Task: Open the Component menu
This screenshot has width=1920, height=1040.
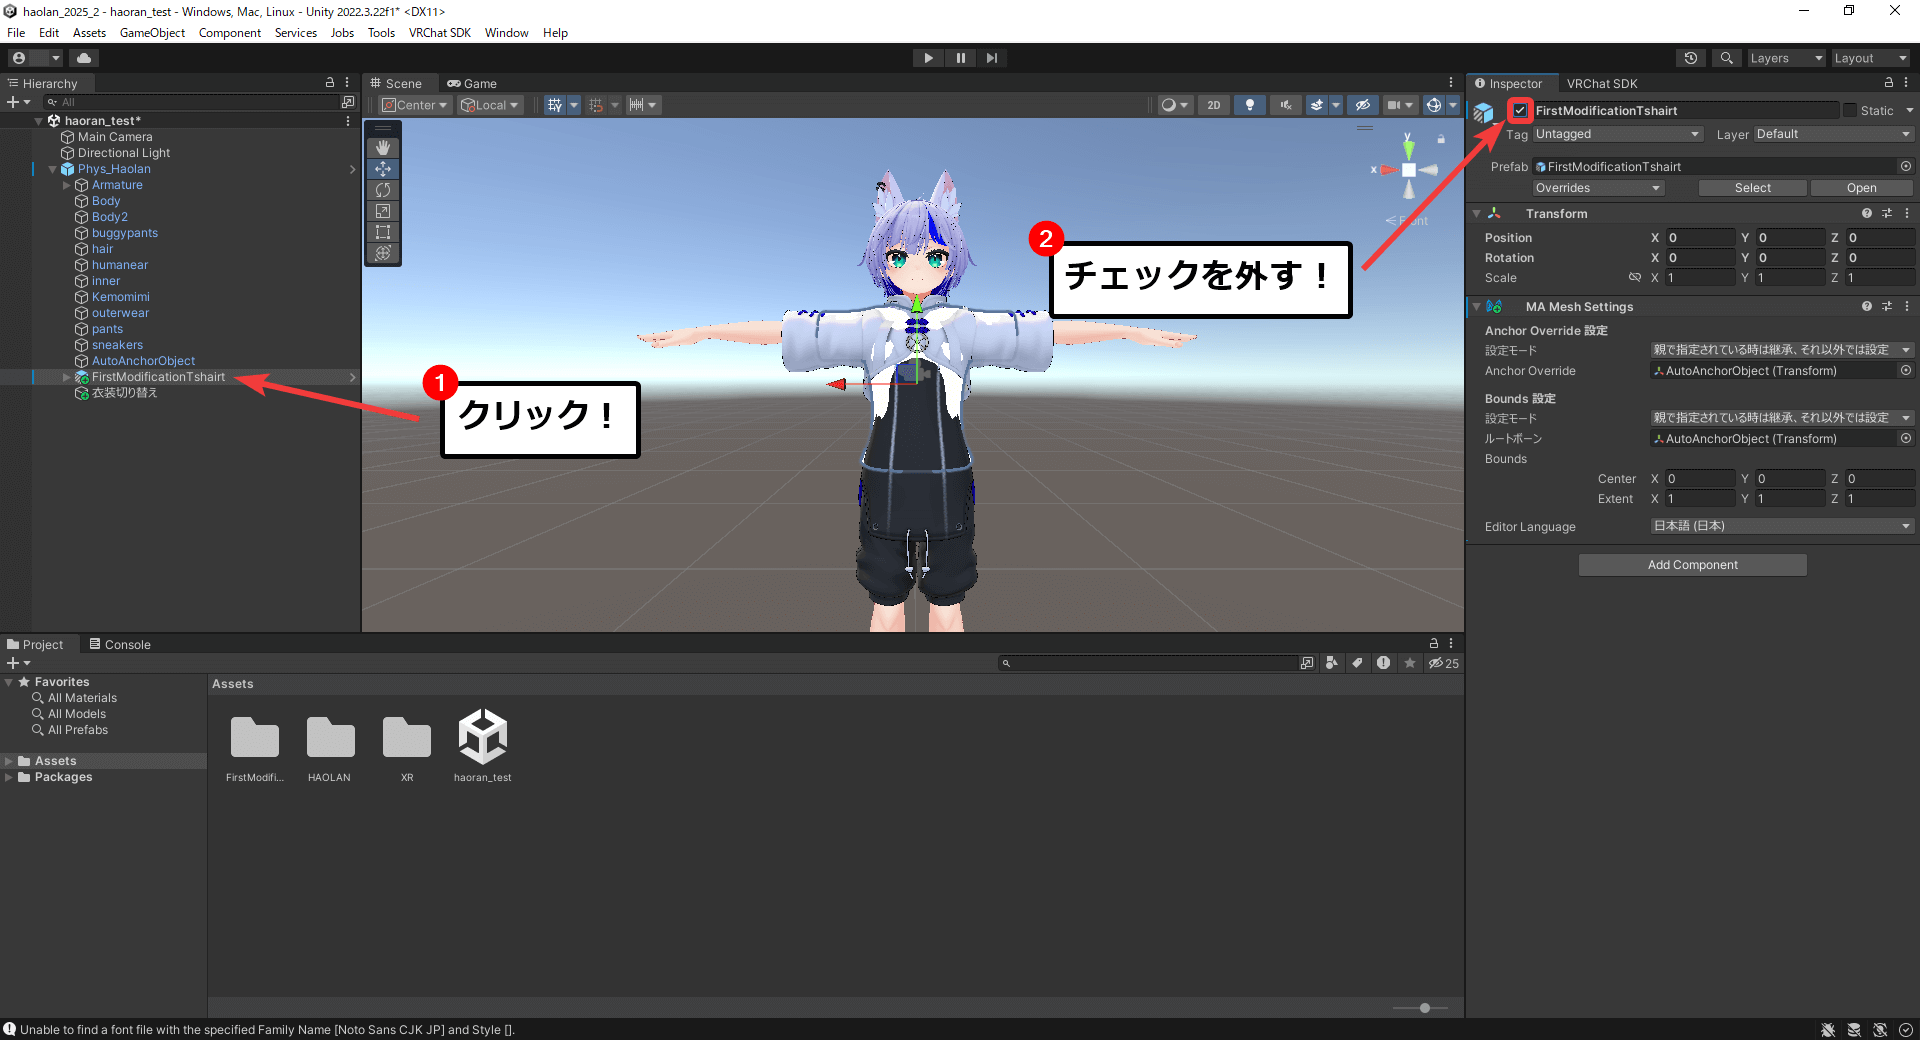Action: pyautogui.click(x=229, y=33)
